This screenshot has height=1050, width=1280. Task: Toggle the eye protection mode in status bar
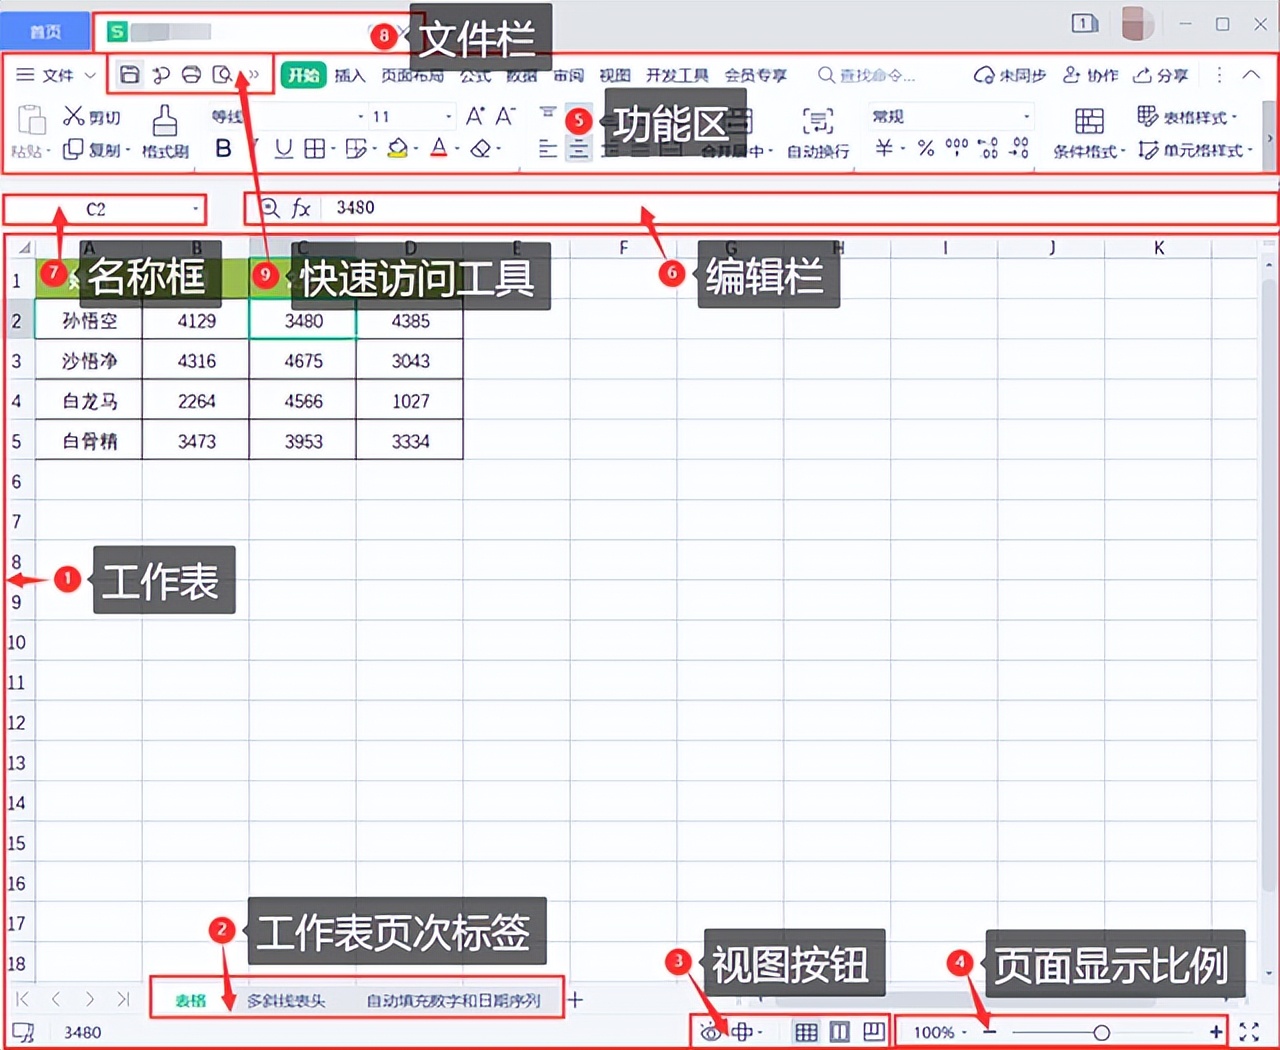click(710, 1031)
